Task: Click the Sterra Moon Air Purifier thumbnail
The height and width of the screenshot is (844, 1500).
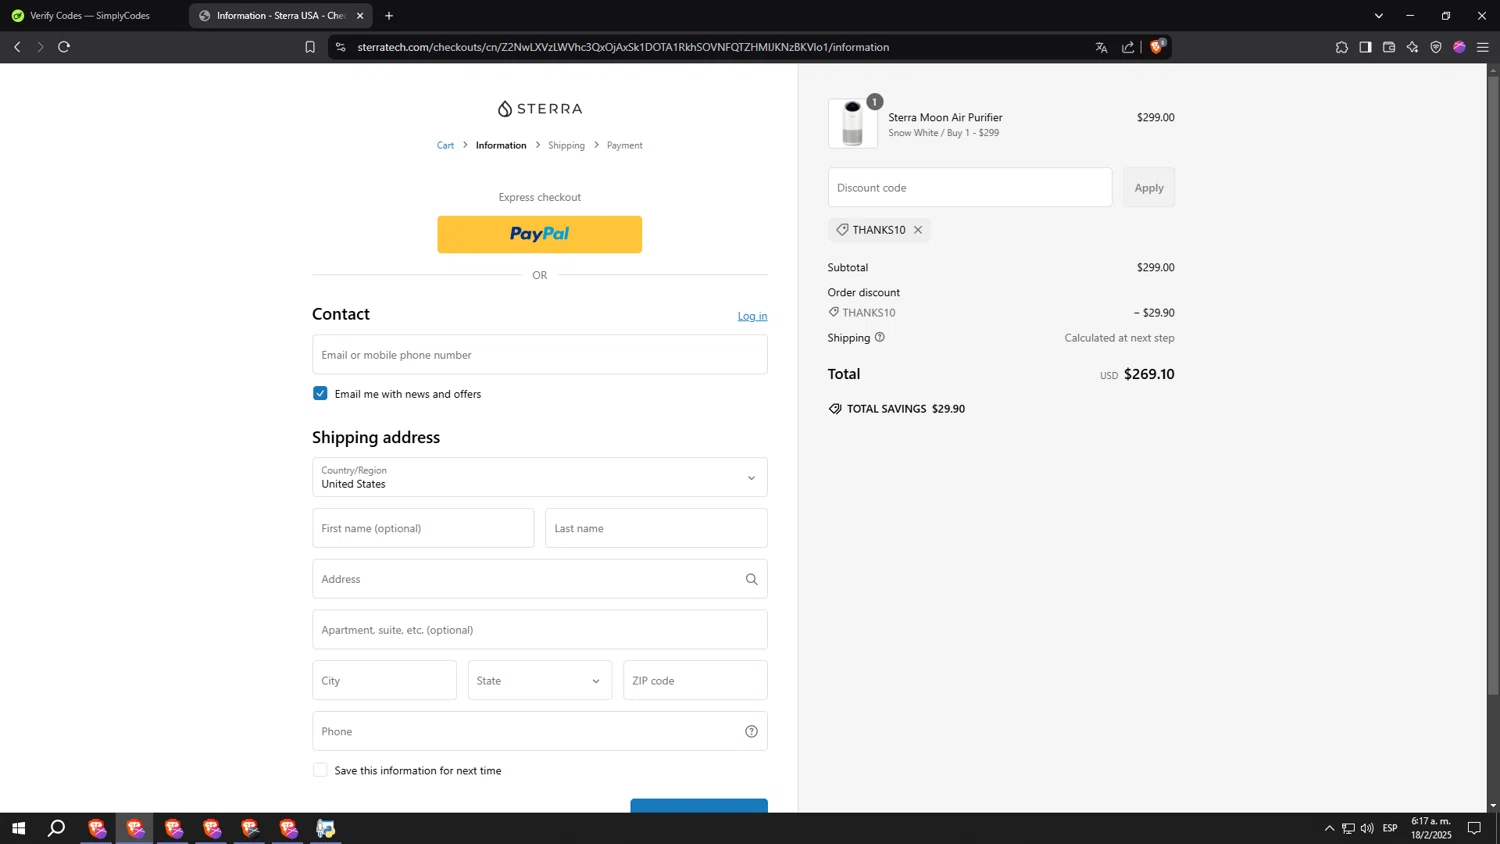Action: point(853,124)
